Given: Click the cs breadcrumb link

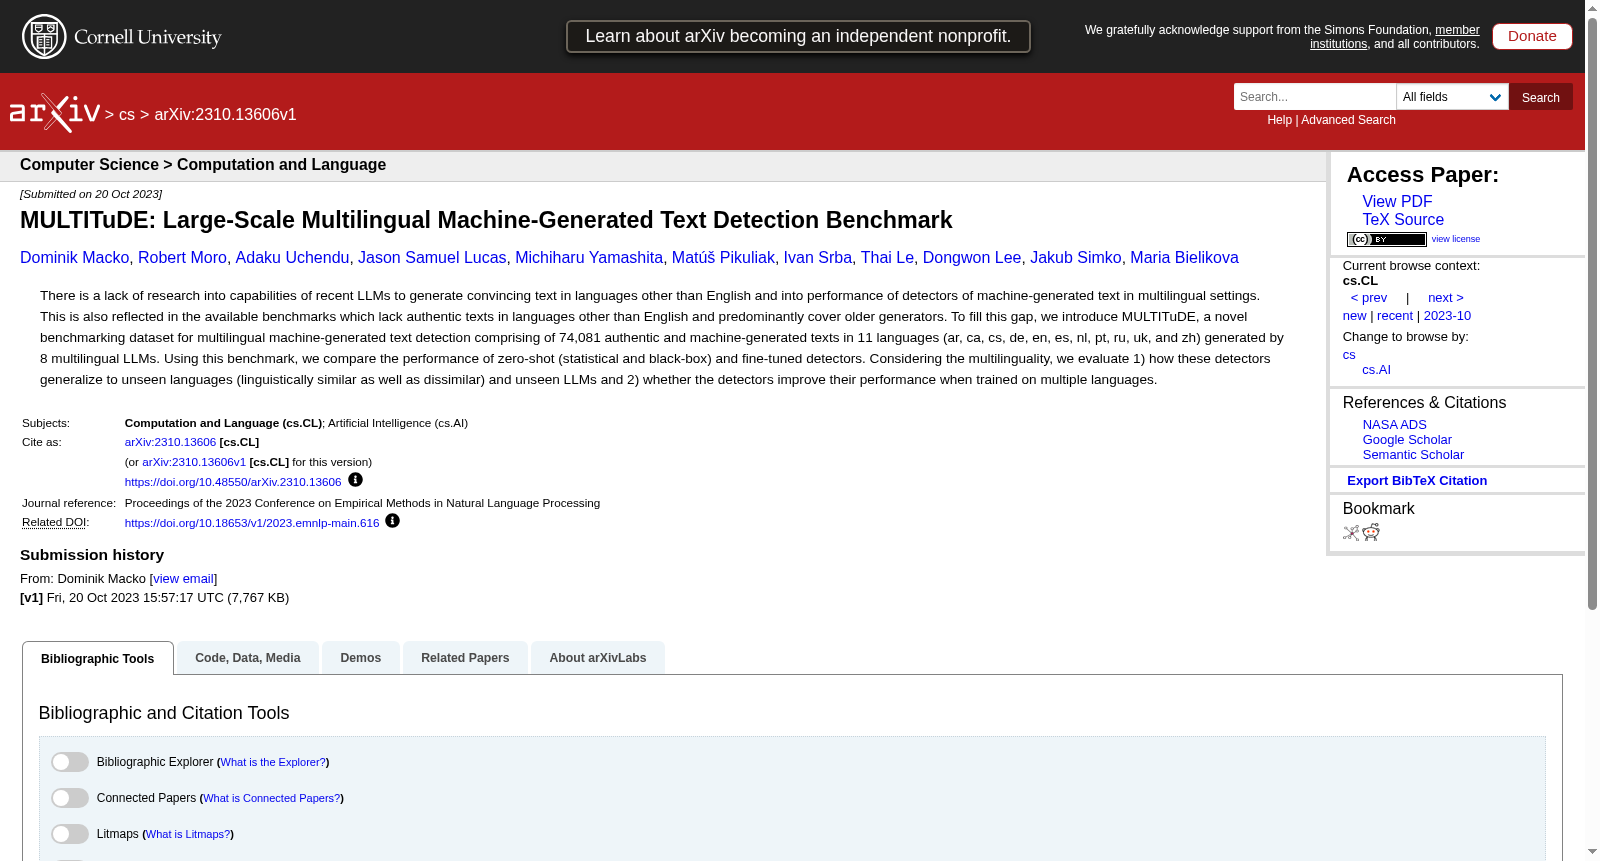Looking at the screenshot, I should [127, 114].
